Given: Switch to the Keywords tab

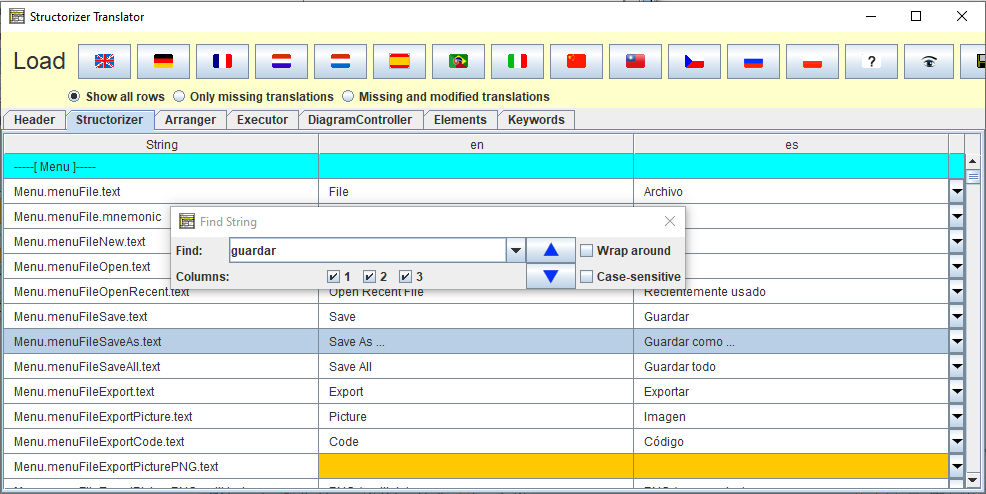Looking at the screenshot, I should tap(536, 120).
